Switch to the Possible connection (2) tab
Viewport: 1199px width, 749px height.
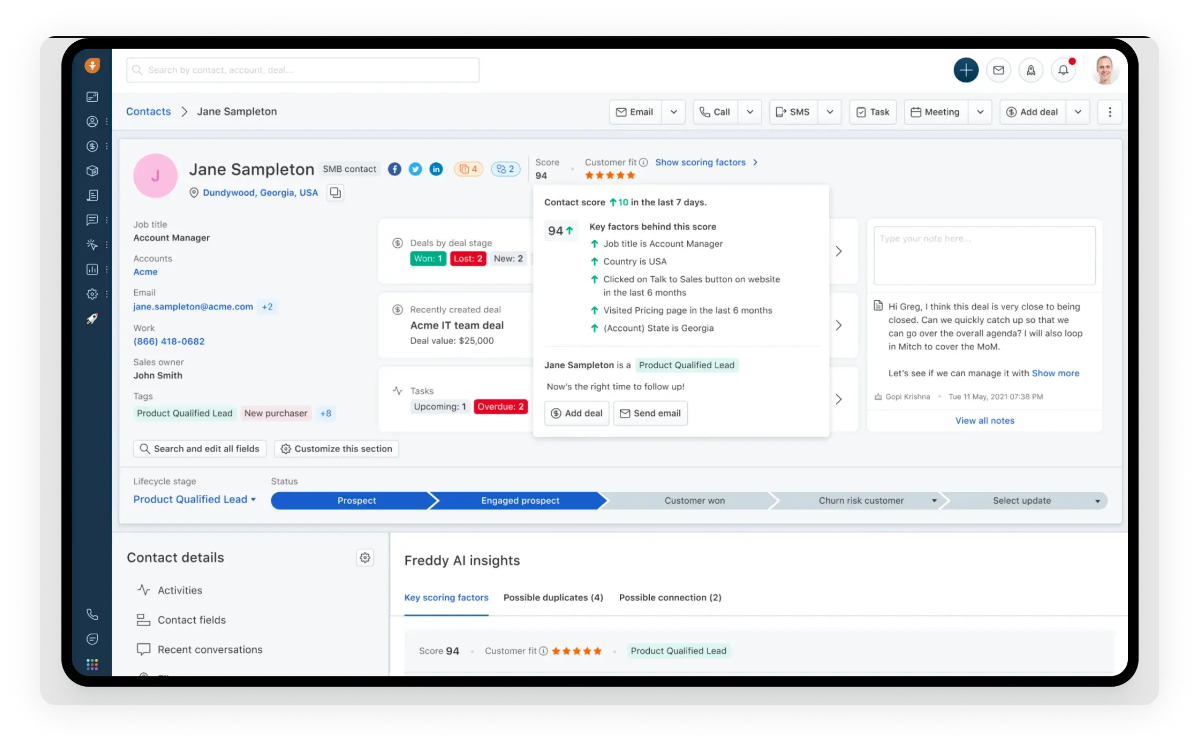pyautogui.click(x=671, y=598)
